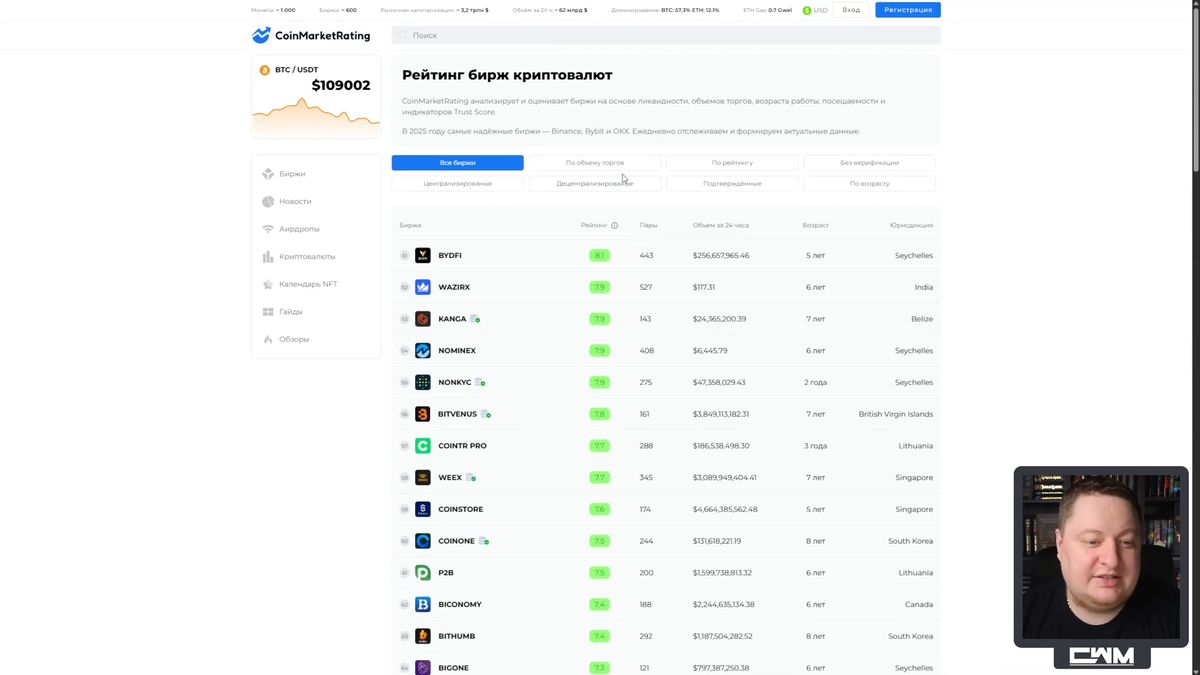Select the По рейтингу filter

pyautogui.click(x=732, y=163)
